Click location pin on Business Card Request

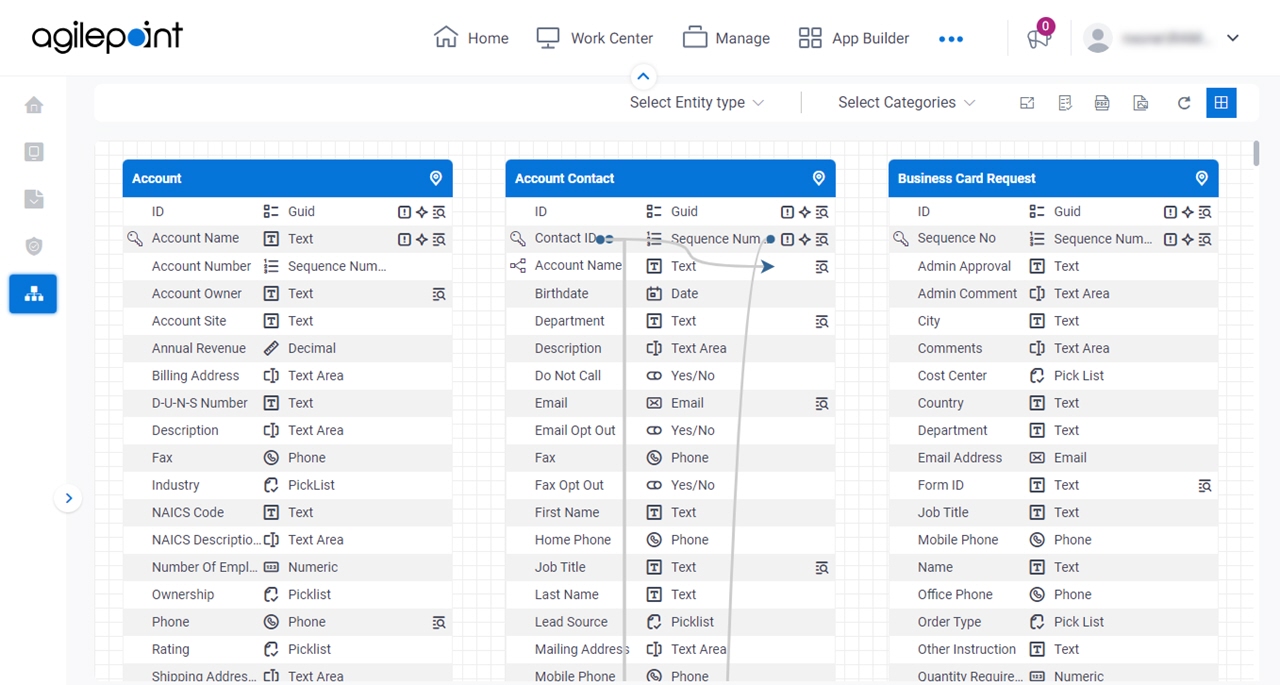point(1202,178)
